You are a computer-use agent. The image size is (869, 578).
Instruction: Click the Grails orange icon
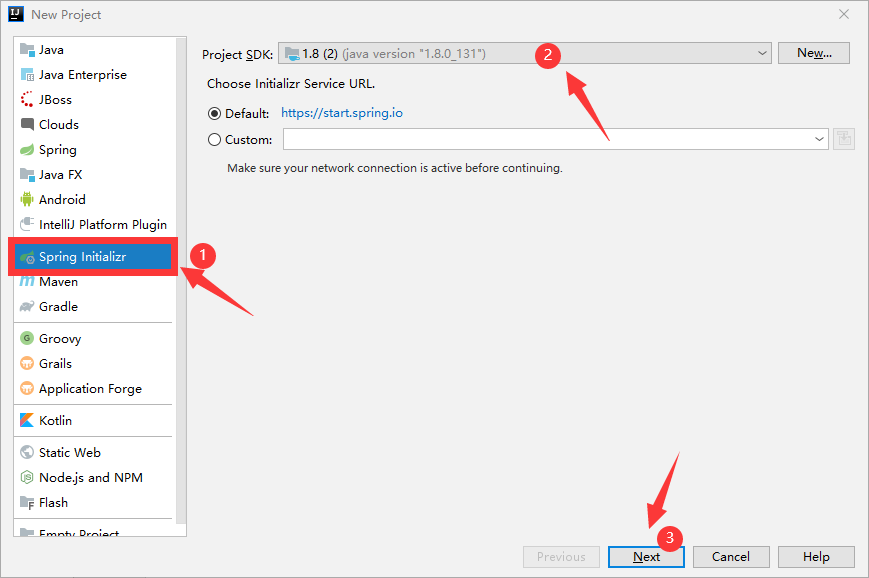click(27, 363)
